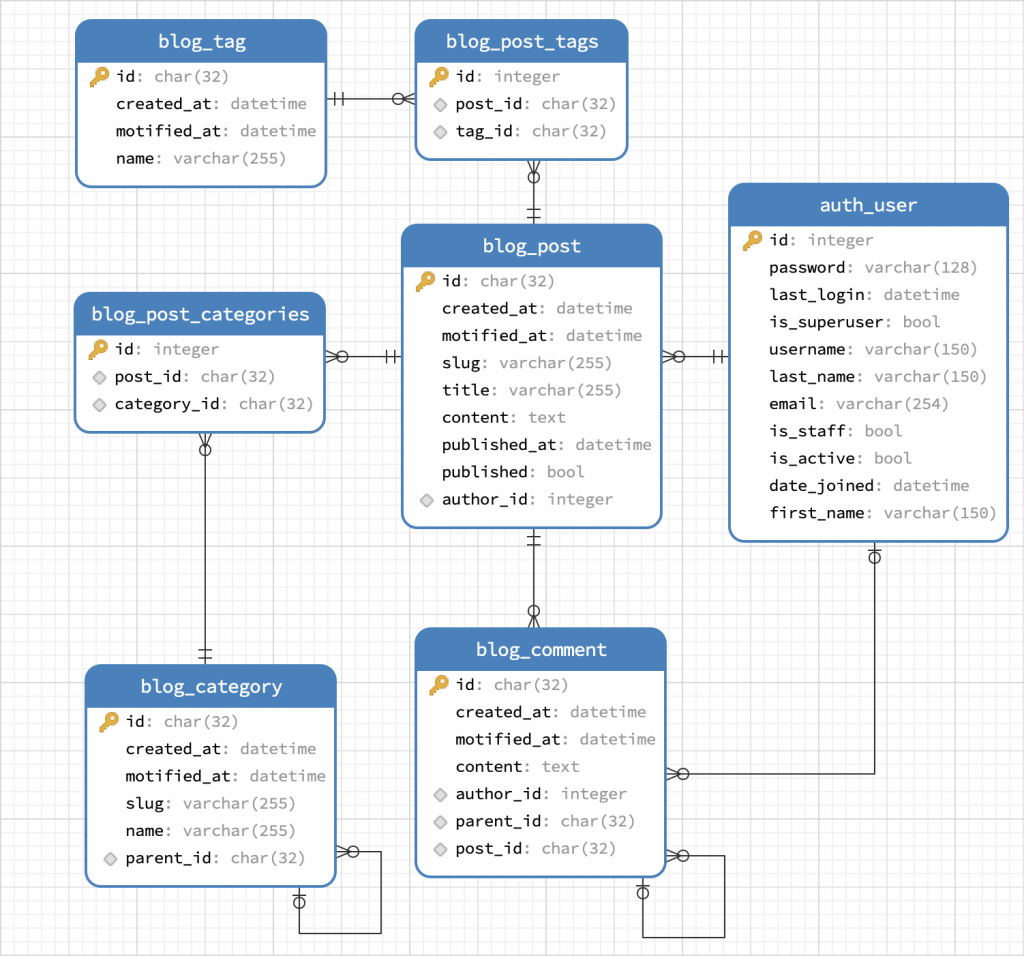Click diamond beside blog_post_categories post_id
The image size is (1024, 956).
99,377
